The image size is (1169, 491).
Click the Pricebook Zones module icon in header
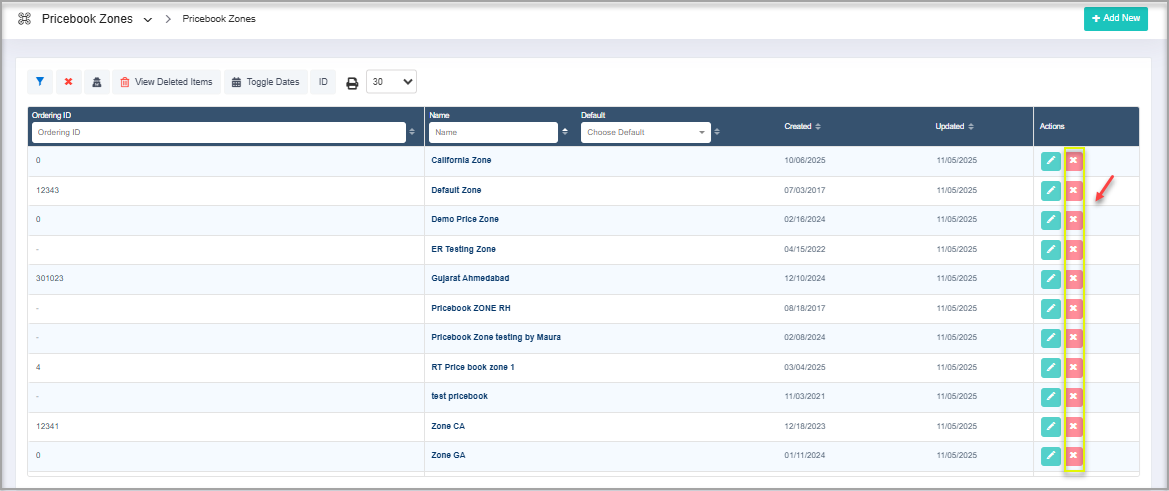pyautogui.click(x=25, y=19)
